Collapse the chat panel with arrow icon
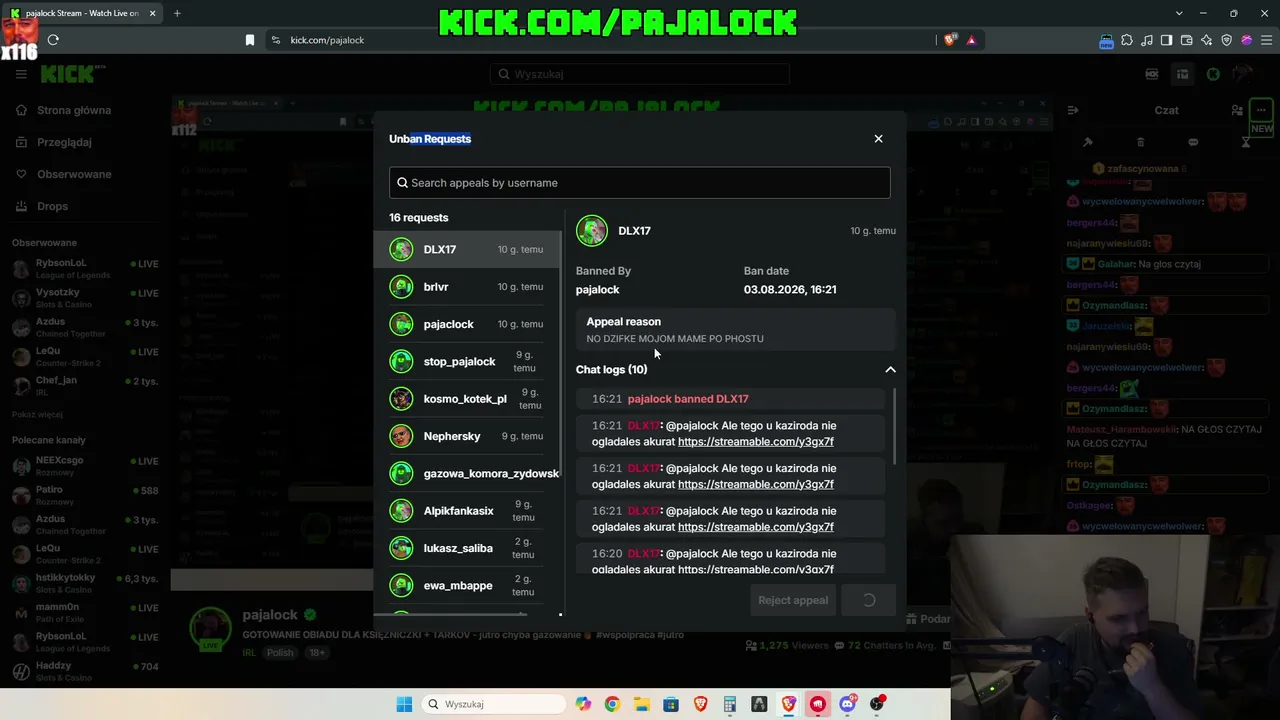This screenshot has width=1280, height=720. tap(1072, 110)
